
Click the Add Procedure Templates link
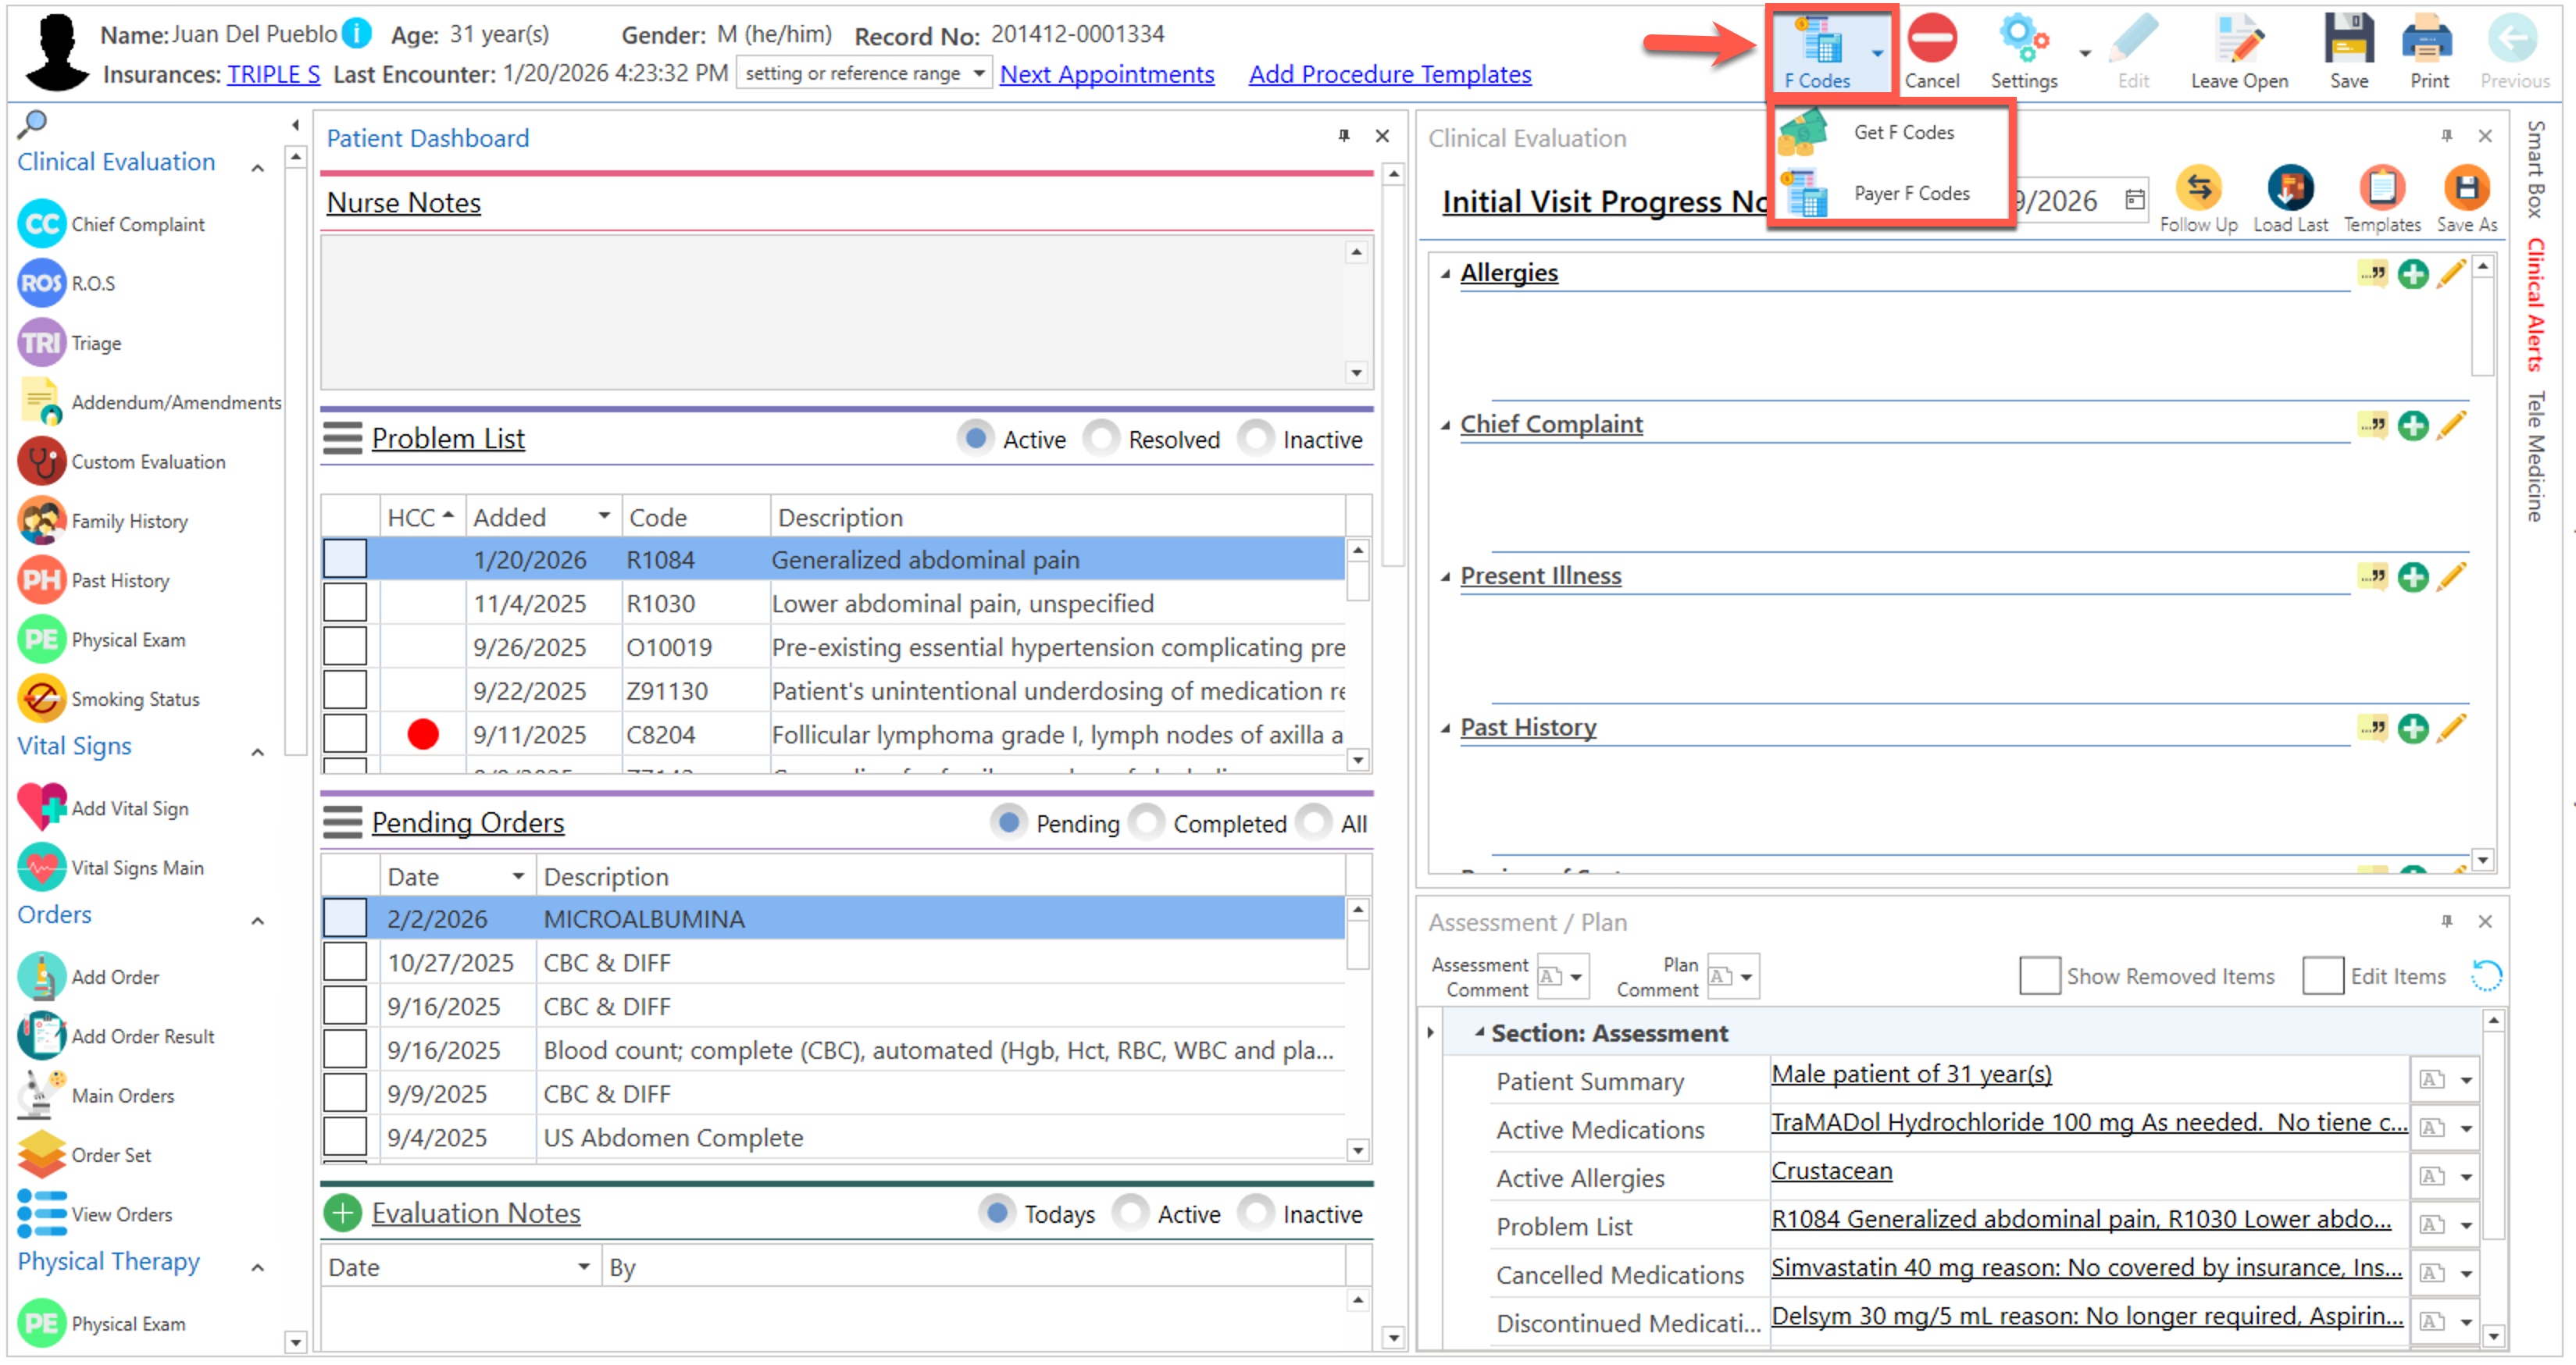pyautogui.click(x=1389, y=74)
